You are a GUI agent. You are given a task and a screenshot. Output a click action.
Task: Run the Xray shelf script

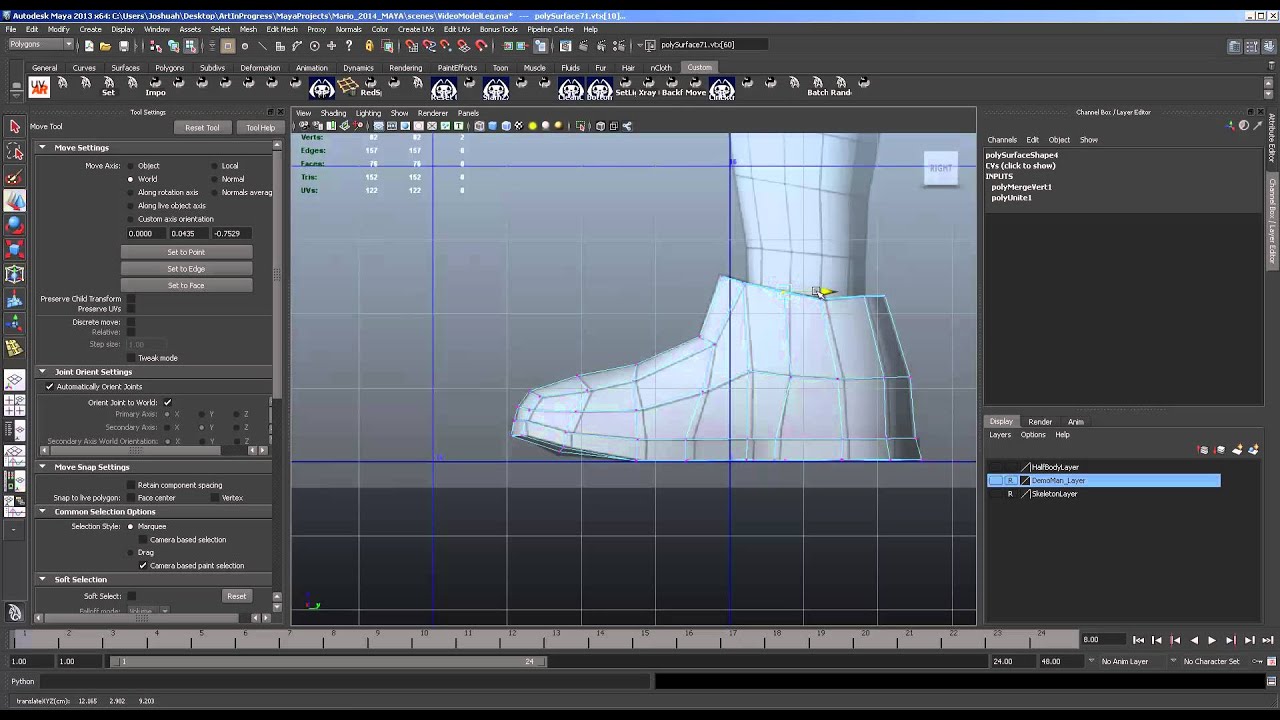tap(648, 87)
